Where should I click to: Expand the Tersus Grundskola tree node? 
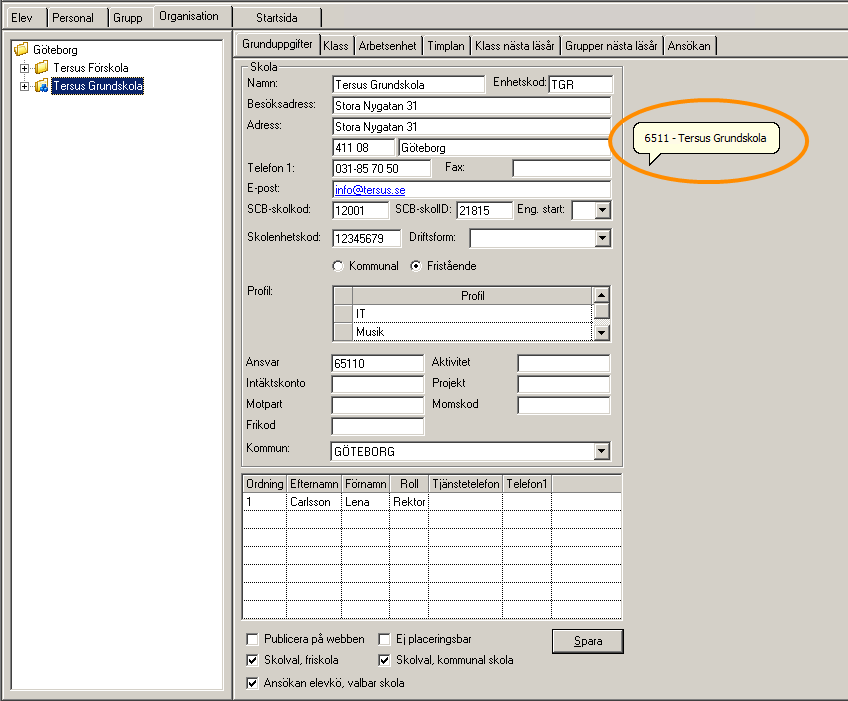point(24,86)
